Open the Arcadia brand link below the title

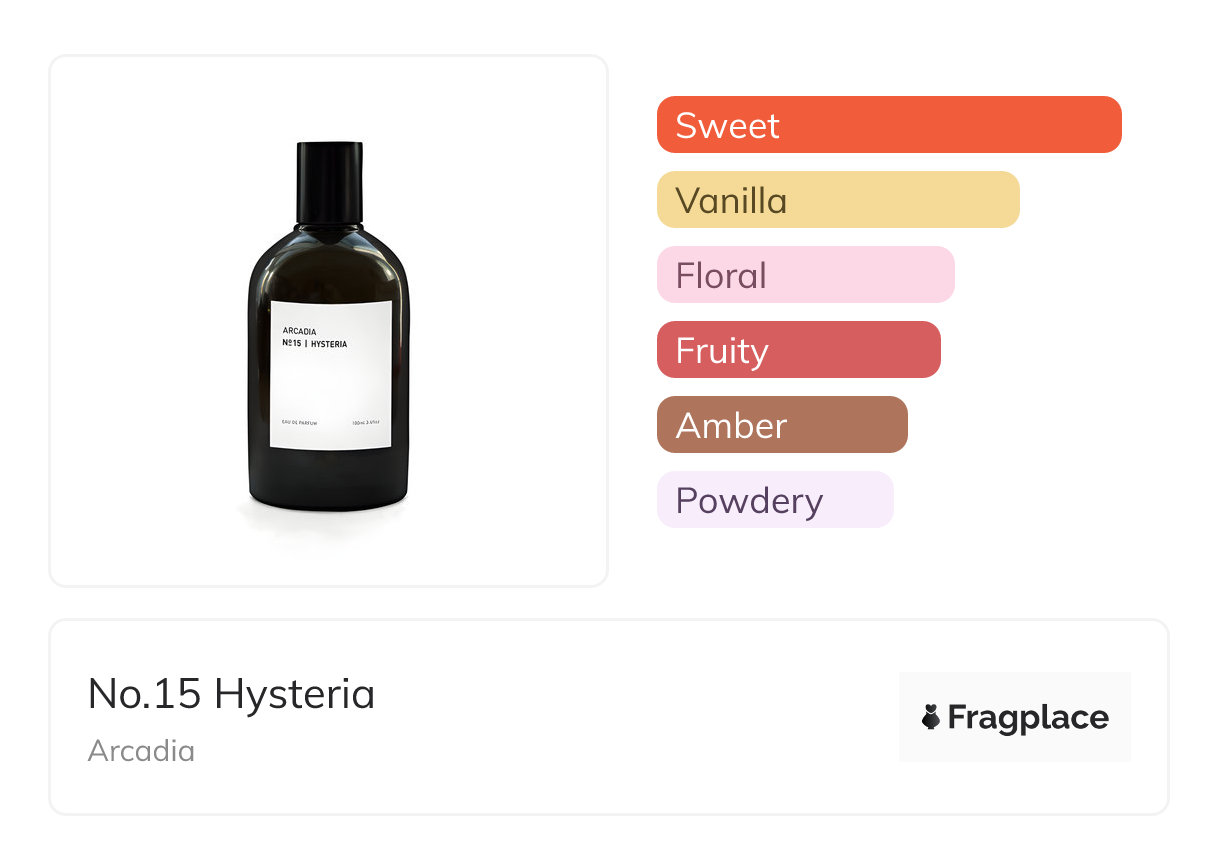[141, 751]
